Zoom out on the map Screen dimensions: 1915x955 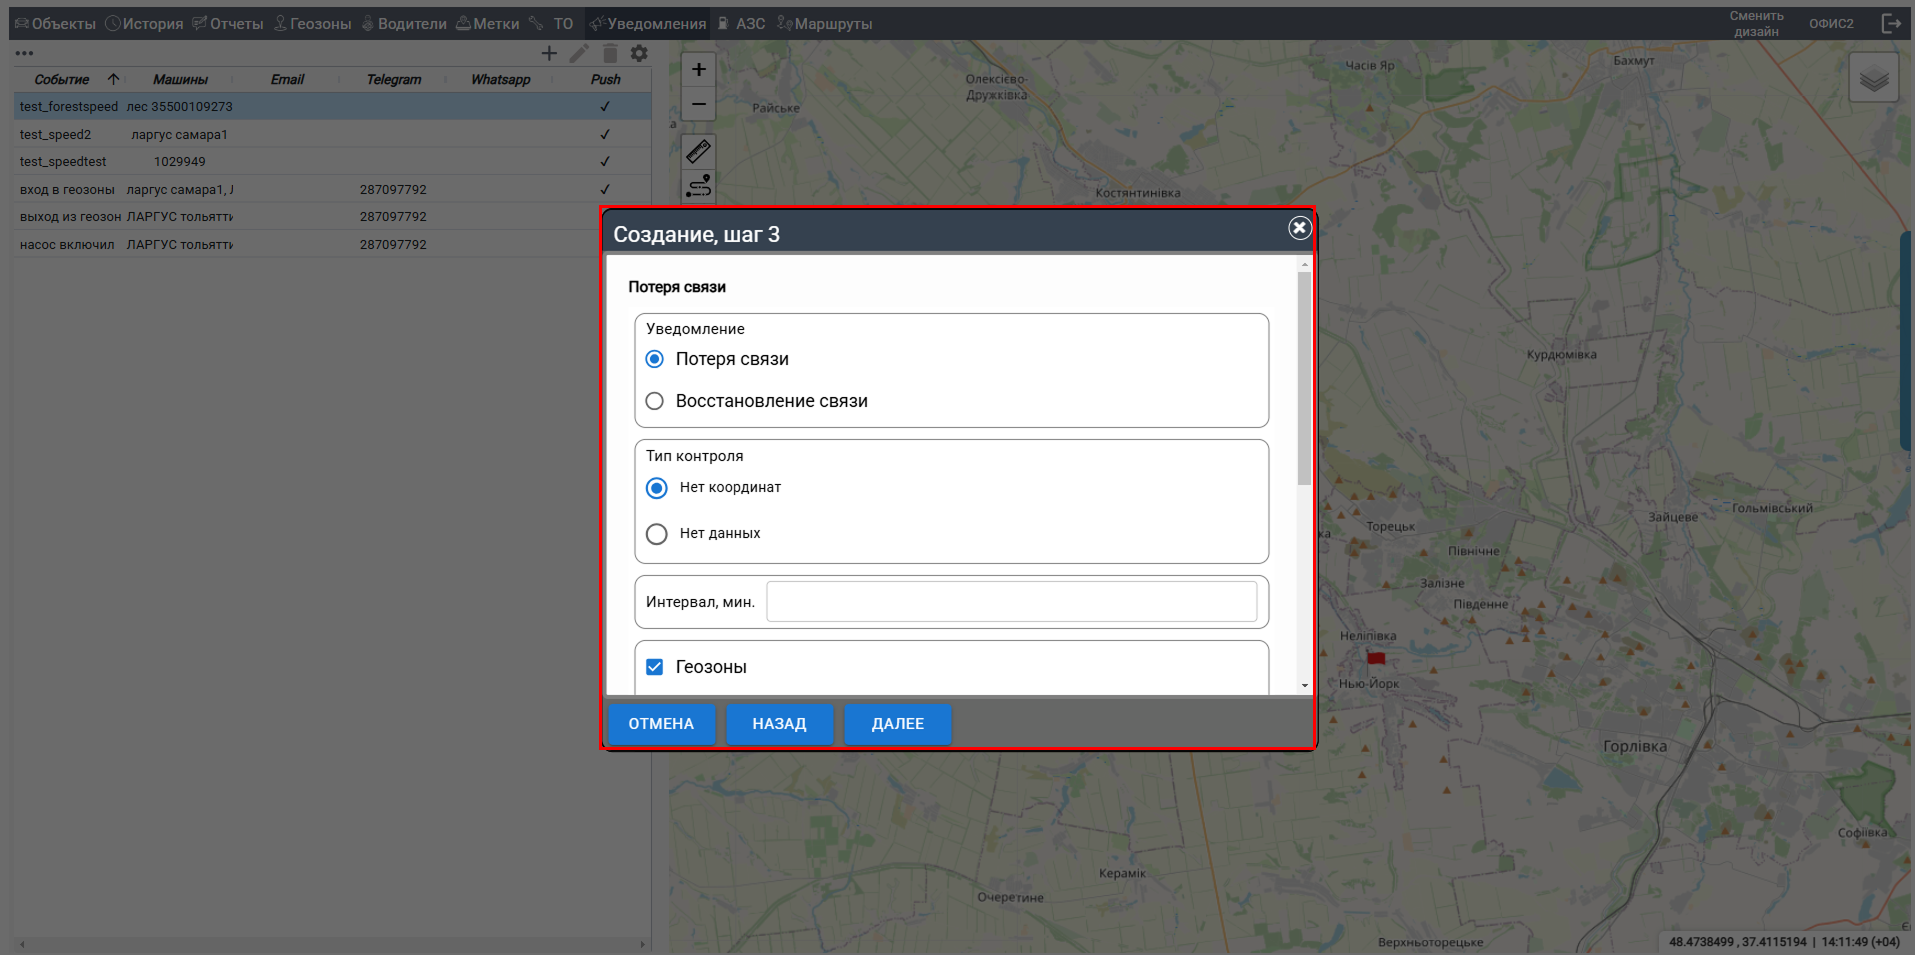pos(699,104)
